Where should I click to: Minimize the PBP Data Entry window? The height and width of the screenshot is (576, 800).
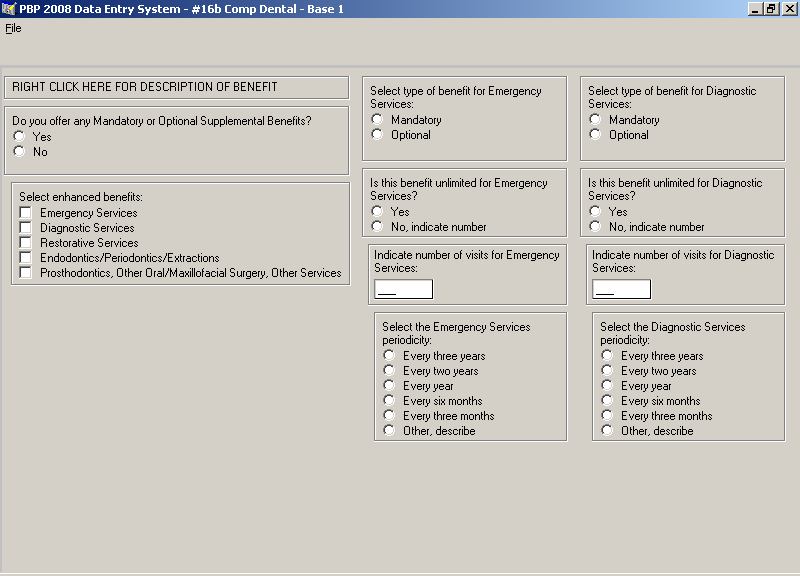coord(756,9)
